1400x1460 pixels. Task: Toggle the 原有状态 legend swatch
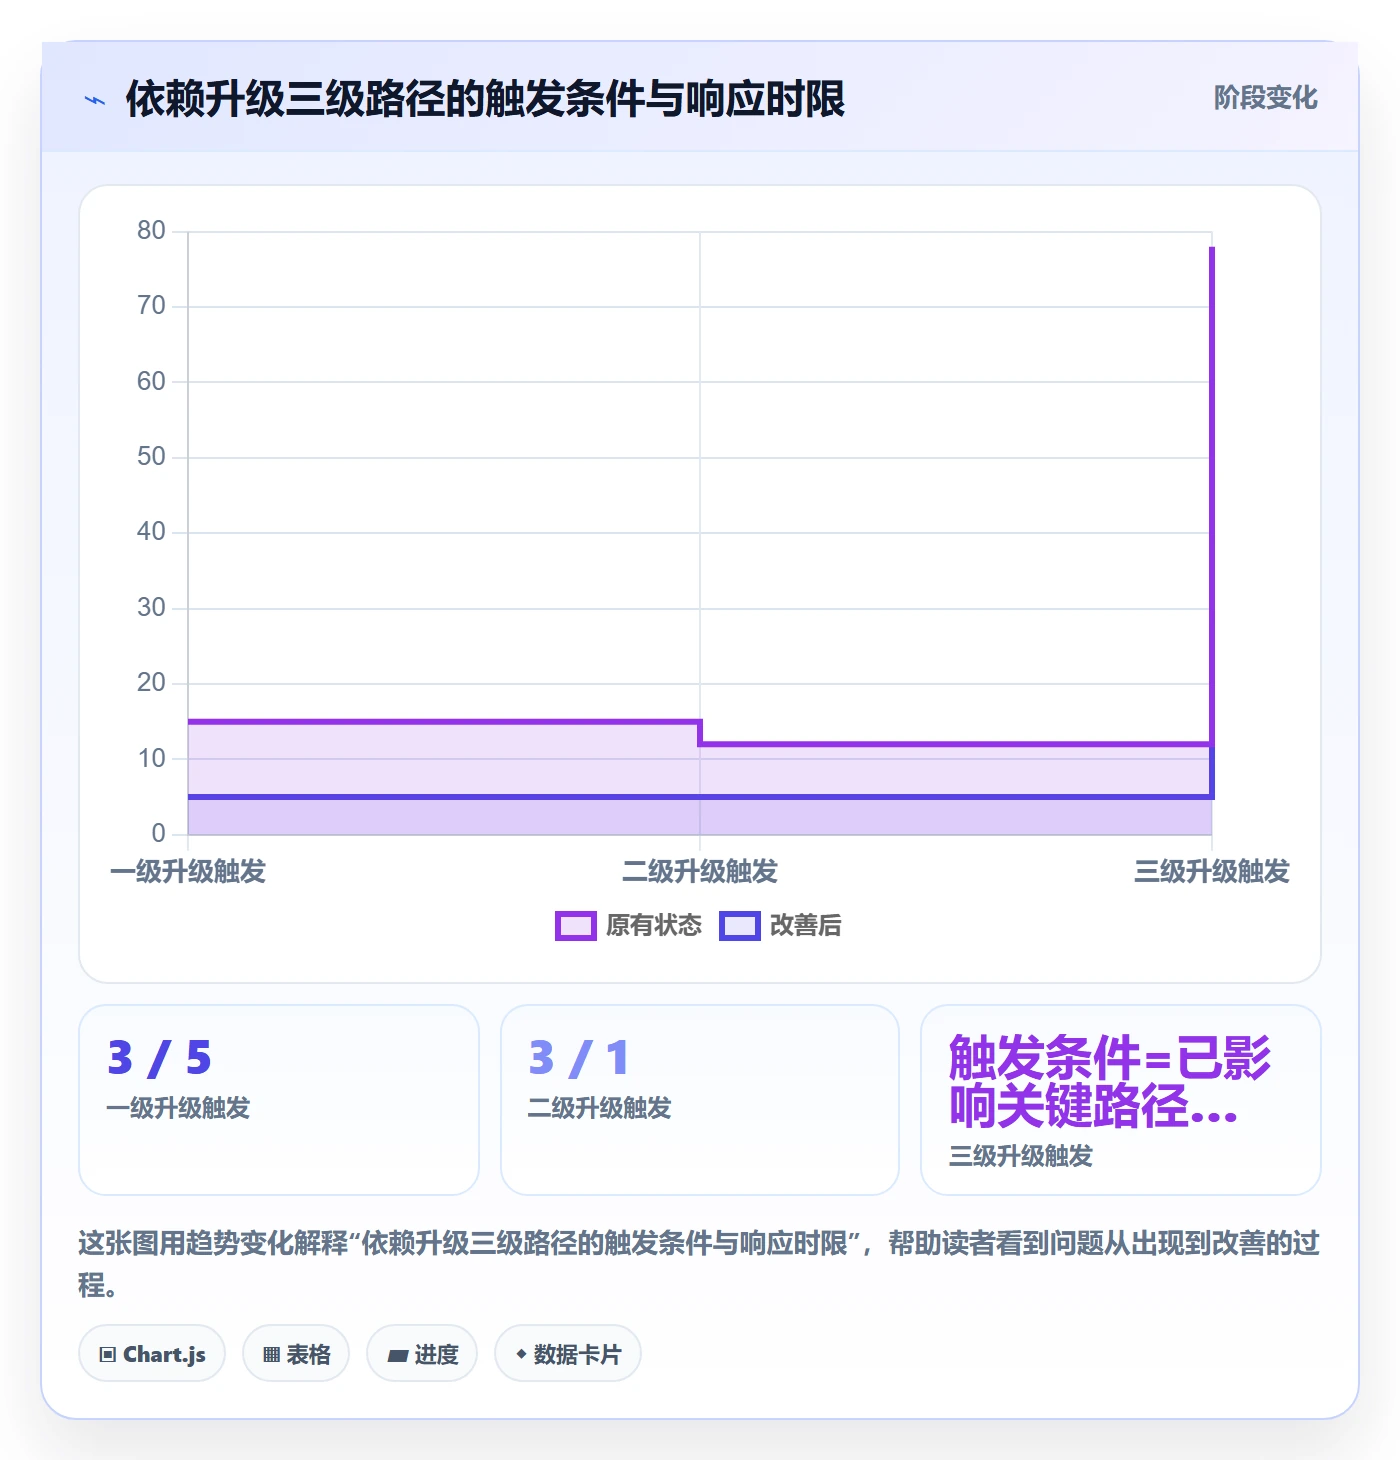point(575,926)
